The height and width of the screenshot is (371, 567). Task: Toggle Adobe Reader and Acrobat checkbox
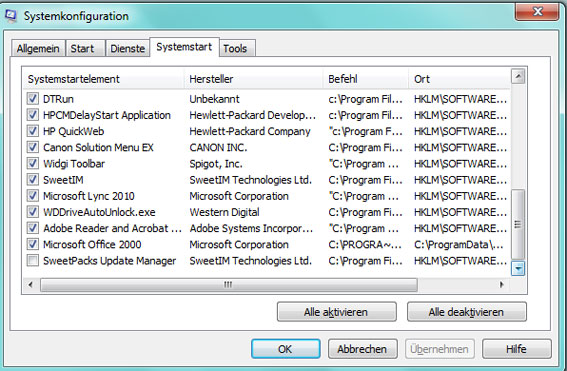click(33, 228)
